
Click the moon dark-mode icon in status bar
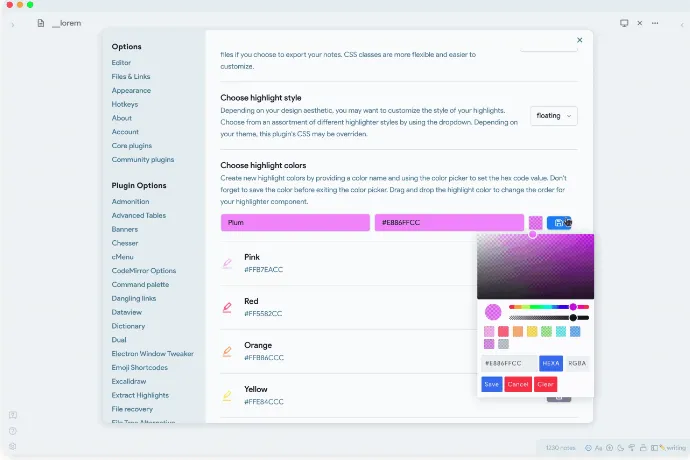(x=620, y=448)
